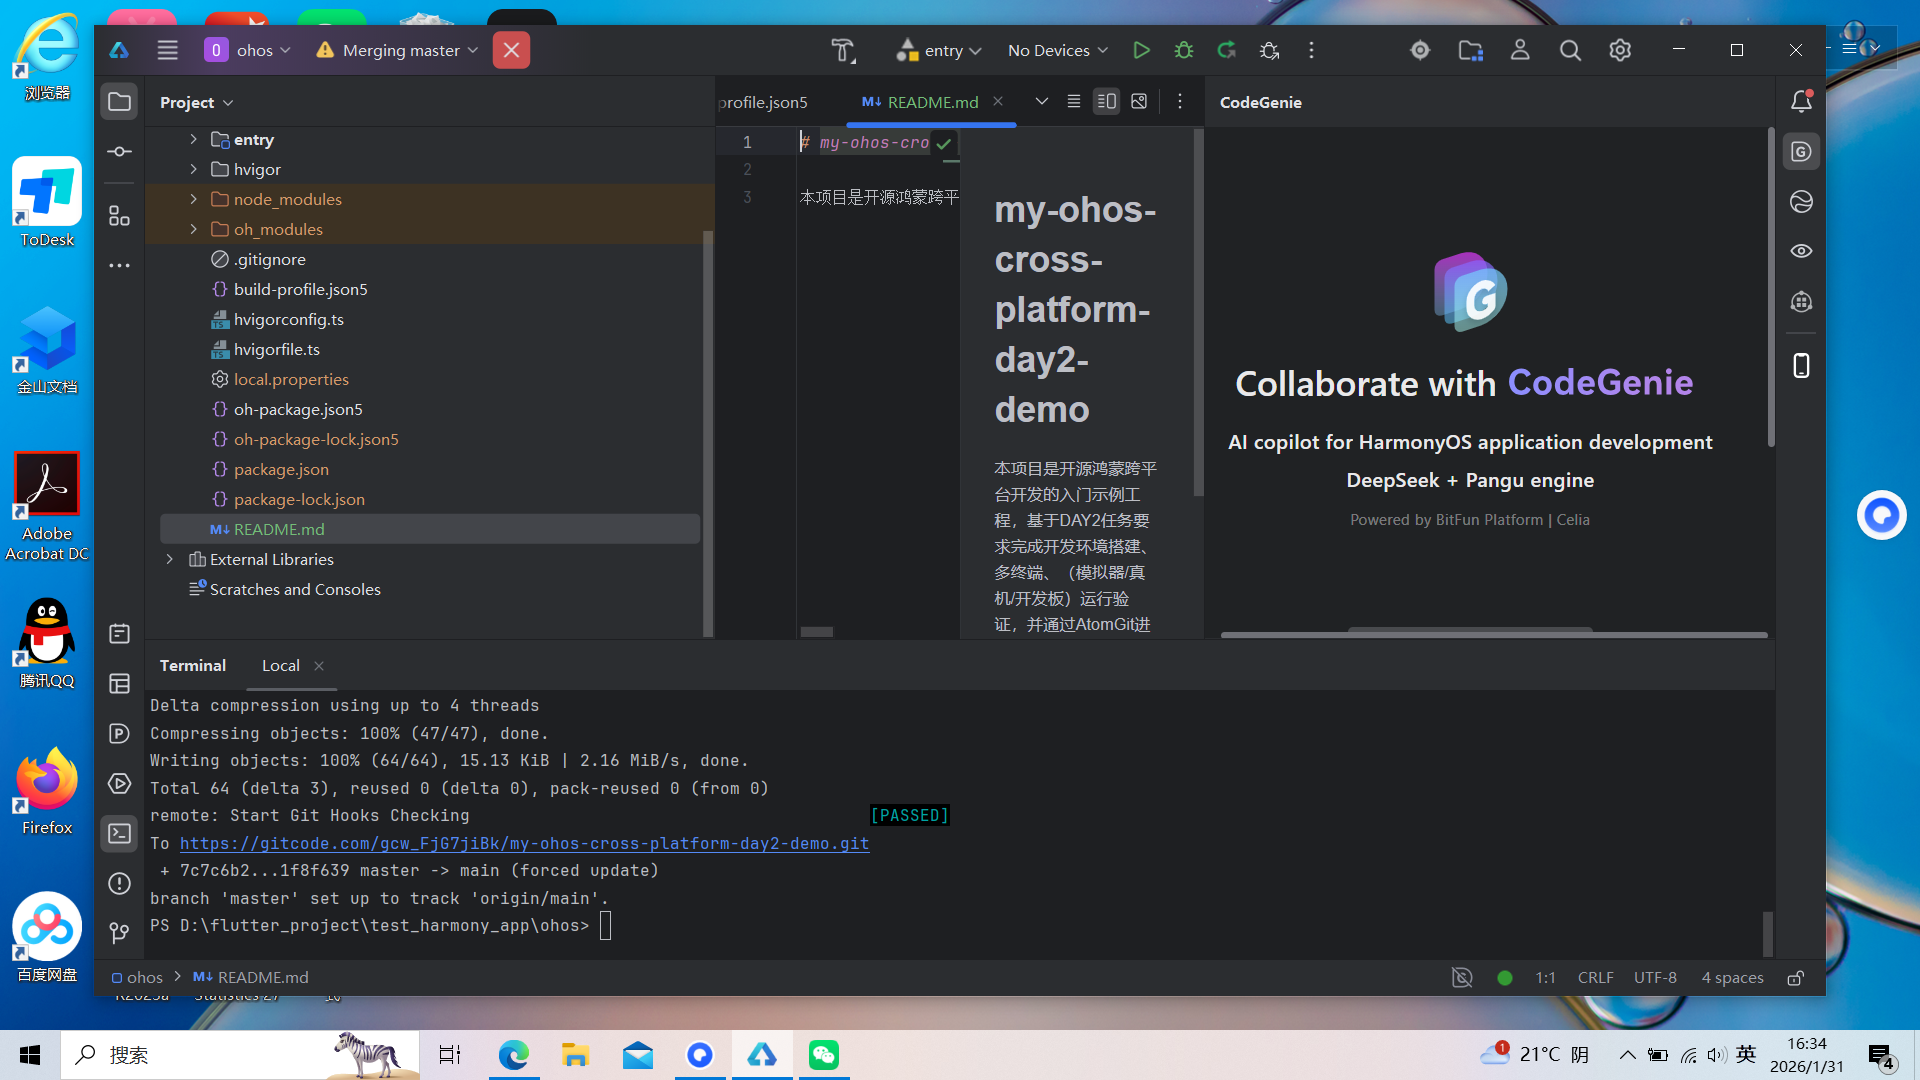Click the Search everywhere magnifier icon
This screenshot has height=1080, width=1920.
tap(1570, 50)
